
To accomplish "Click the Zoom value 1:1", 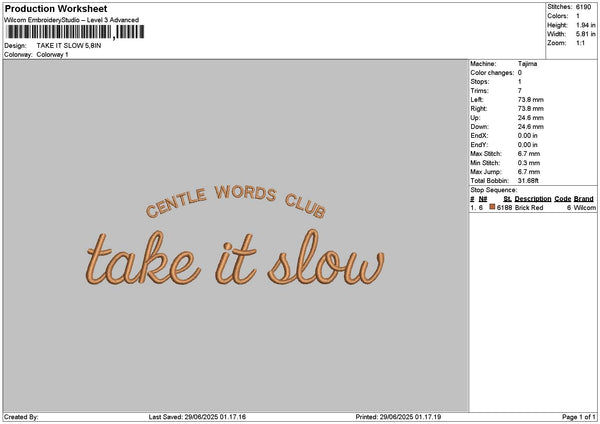I will coord(580,43).
